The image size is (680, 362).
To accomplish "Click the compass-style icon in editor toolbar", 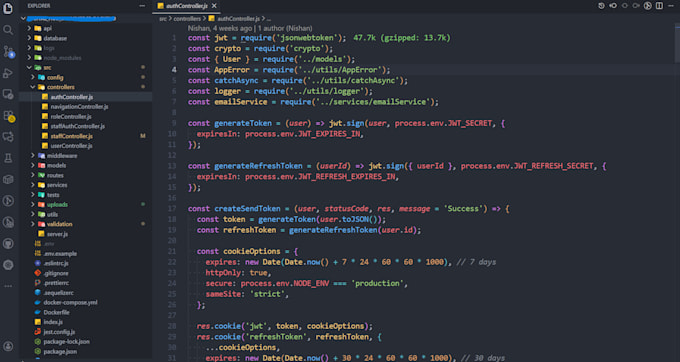I will click(647, 6).
